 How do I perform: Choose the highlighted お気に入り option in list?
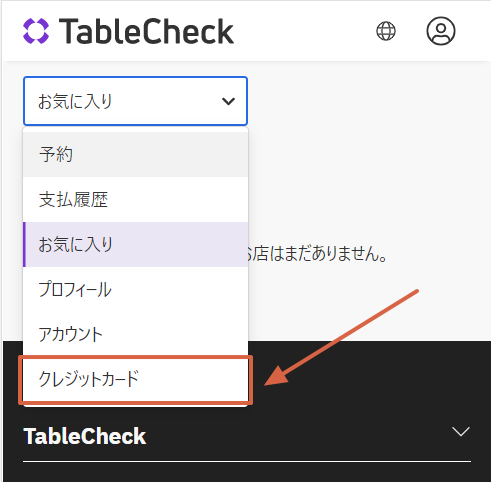[x=135, y=244]
